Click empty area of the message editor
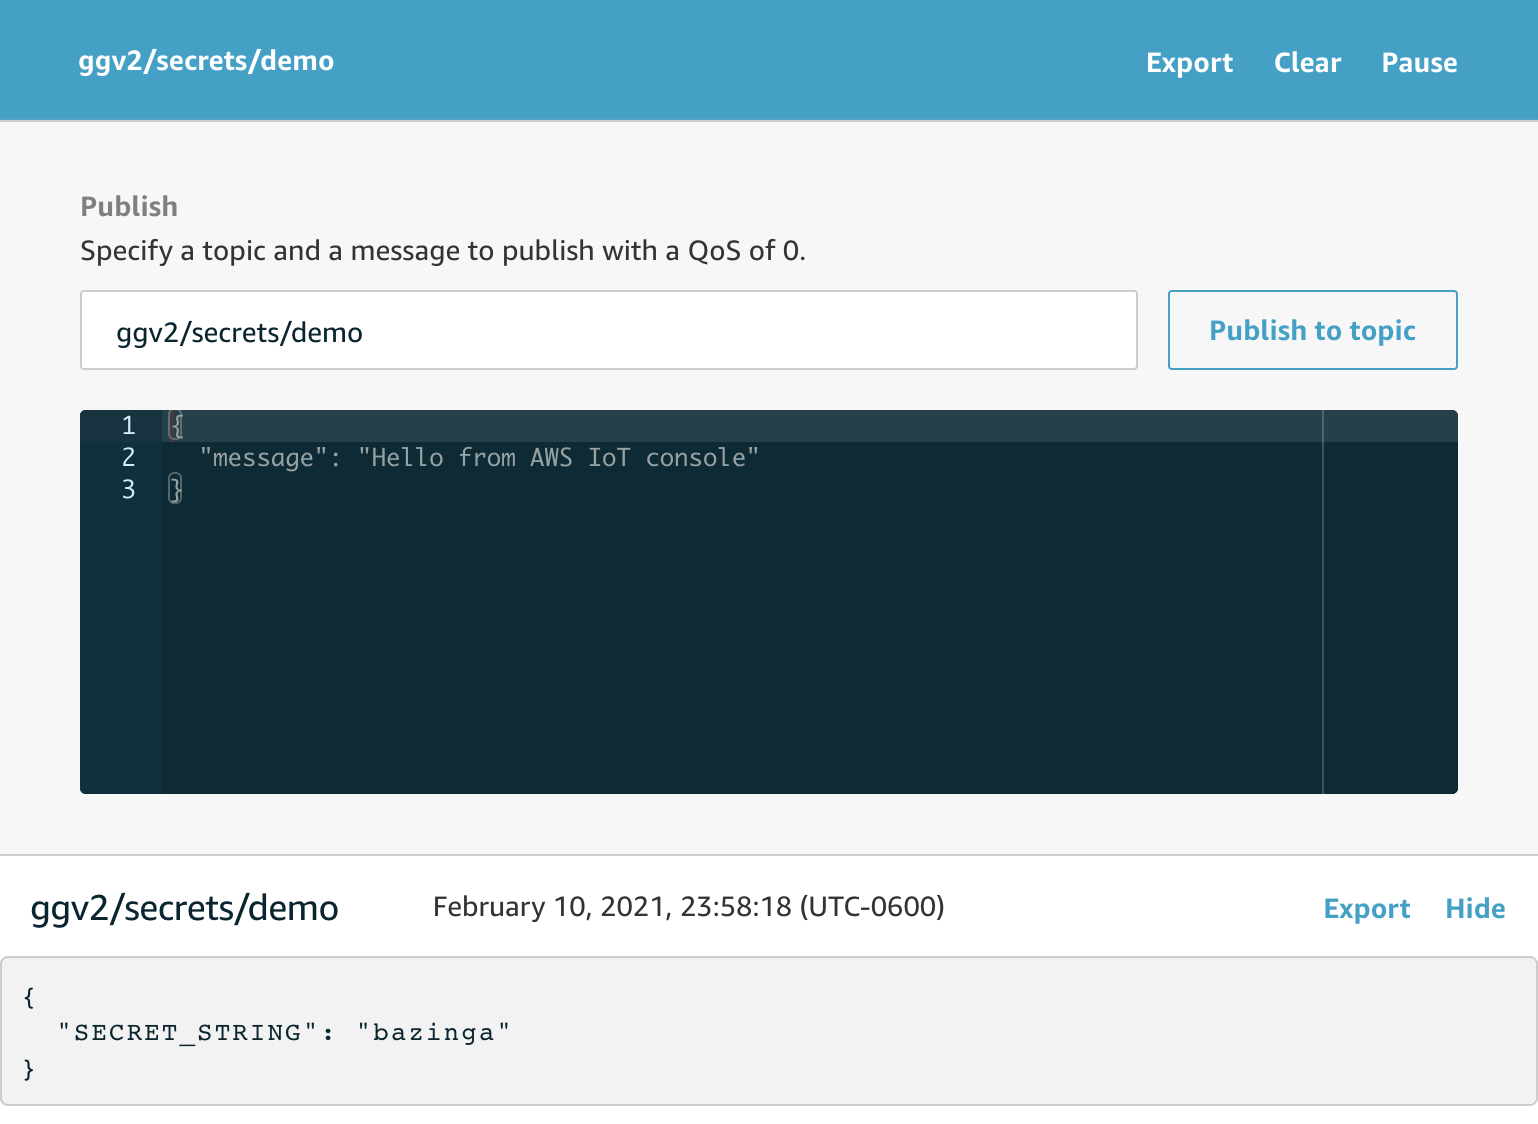 pos(740,650)
